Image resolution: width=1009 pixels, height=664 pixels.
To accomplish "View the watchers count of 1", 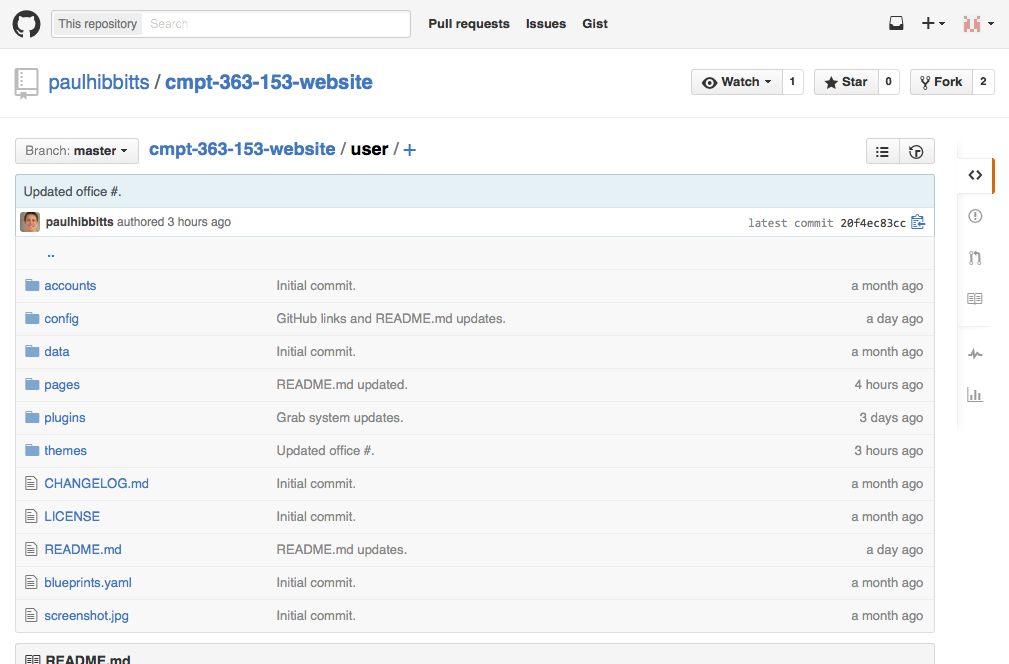I will pyautogui.click(x=792, y=82).
